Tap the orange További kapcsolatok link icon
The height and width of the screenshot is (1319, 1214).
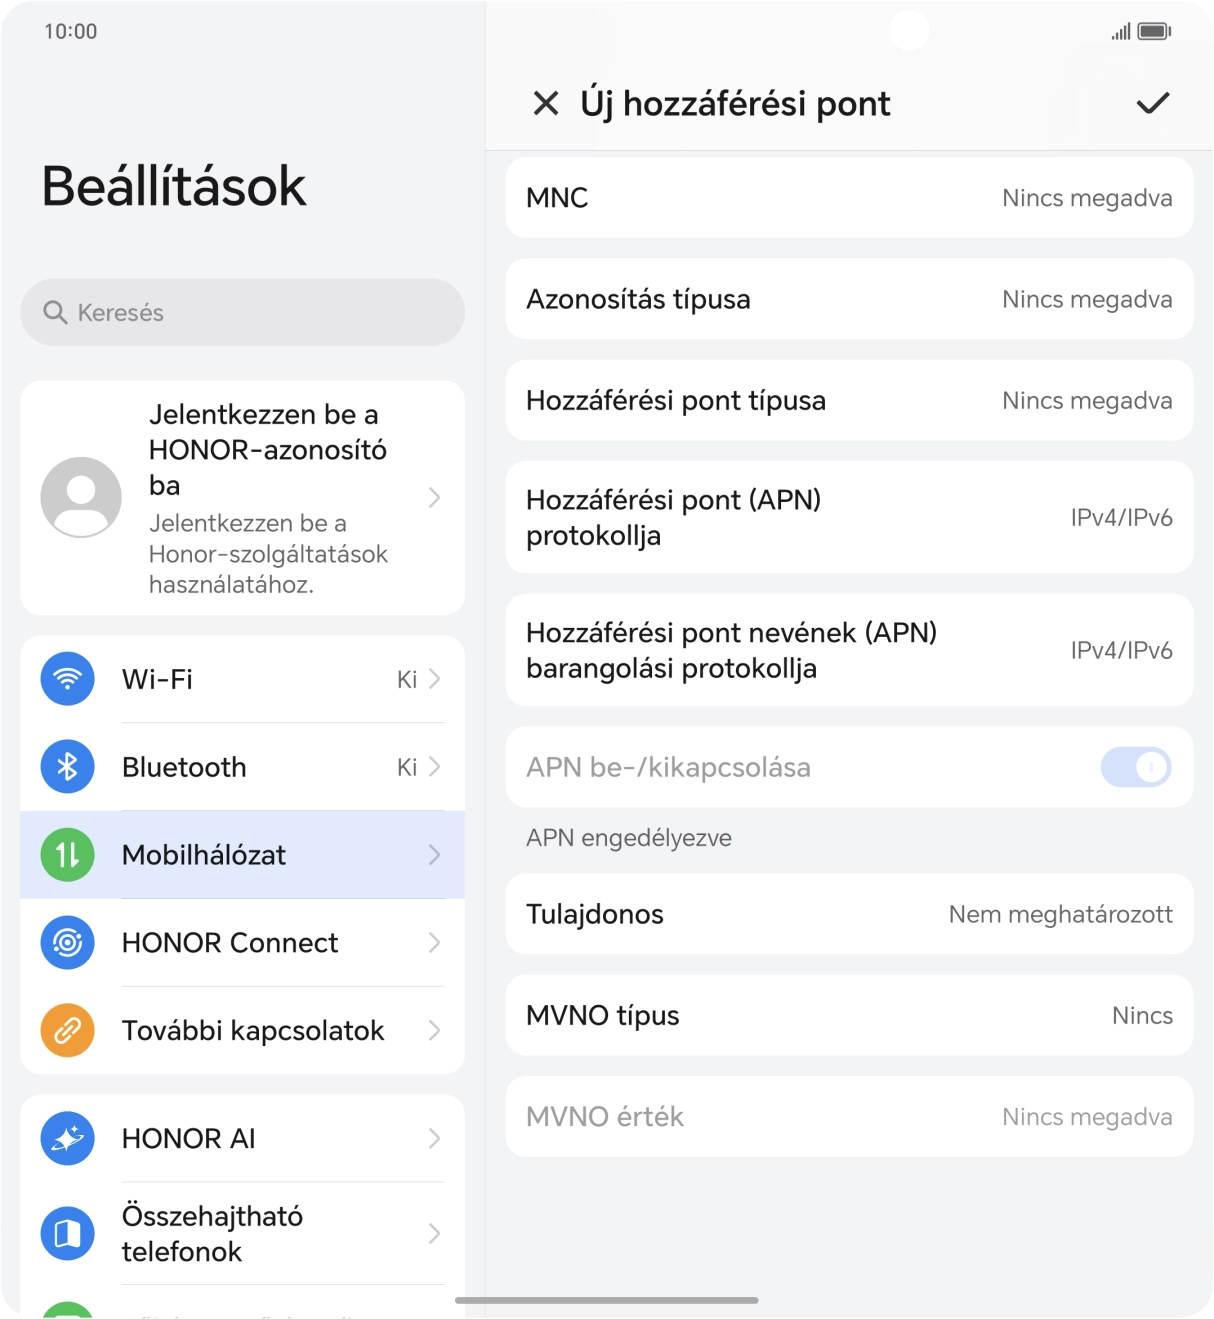67,1031
